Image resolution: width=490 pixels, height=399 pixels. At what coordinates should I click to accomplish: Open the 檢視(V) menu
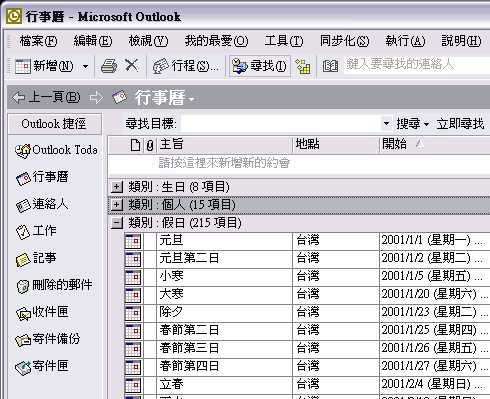click(148, 41)
